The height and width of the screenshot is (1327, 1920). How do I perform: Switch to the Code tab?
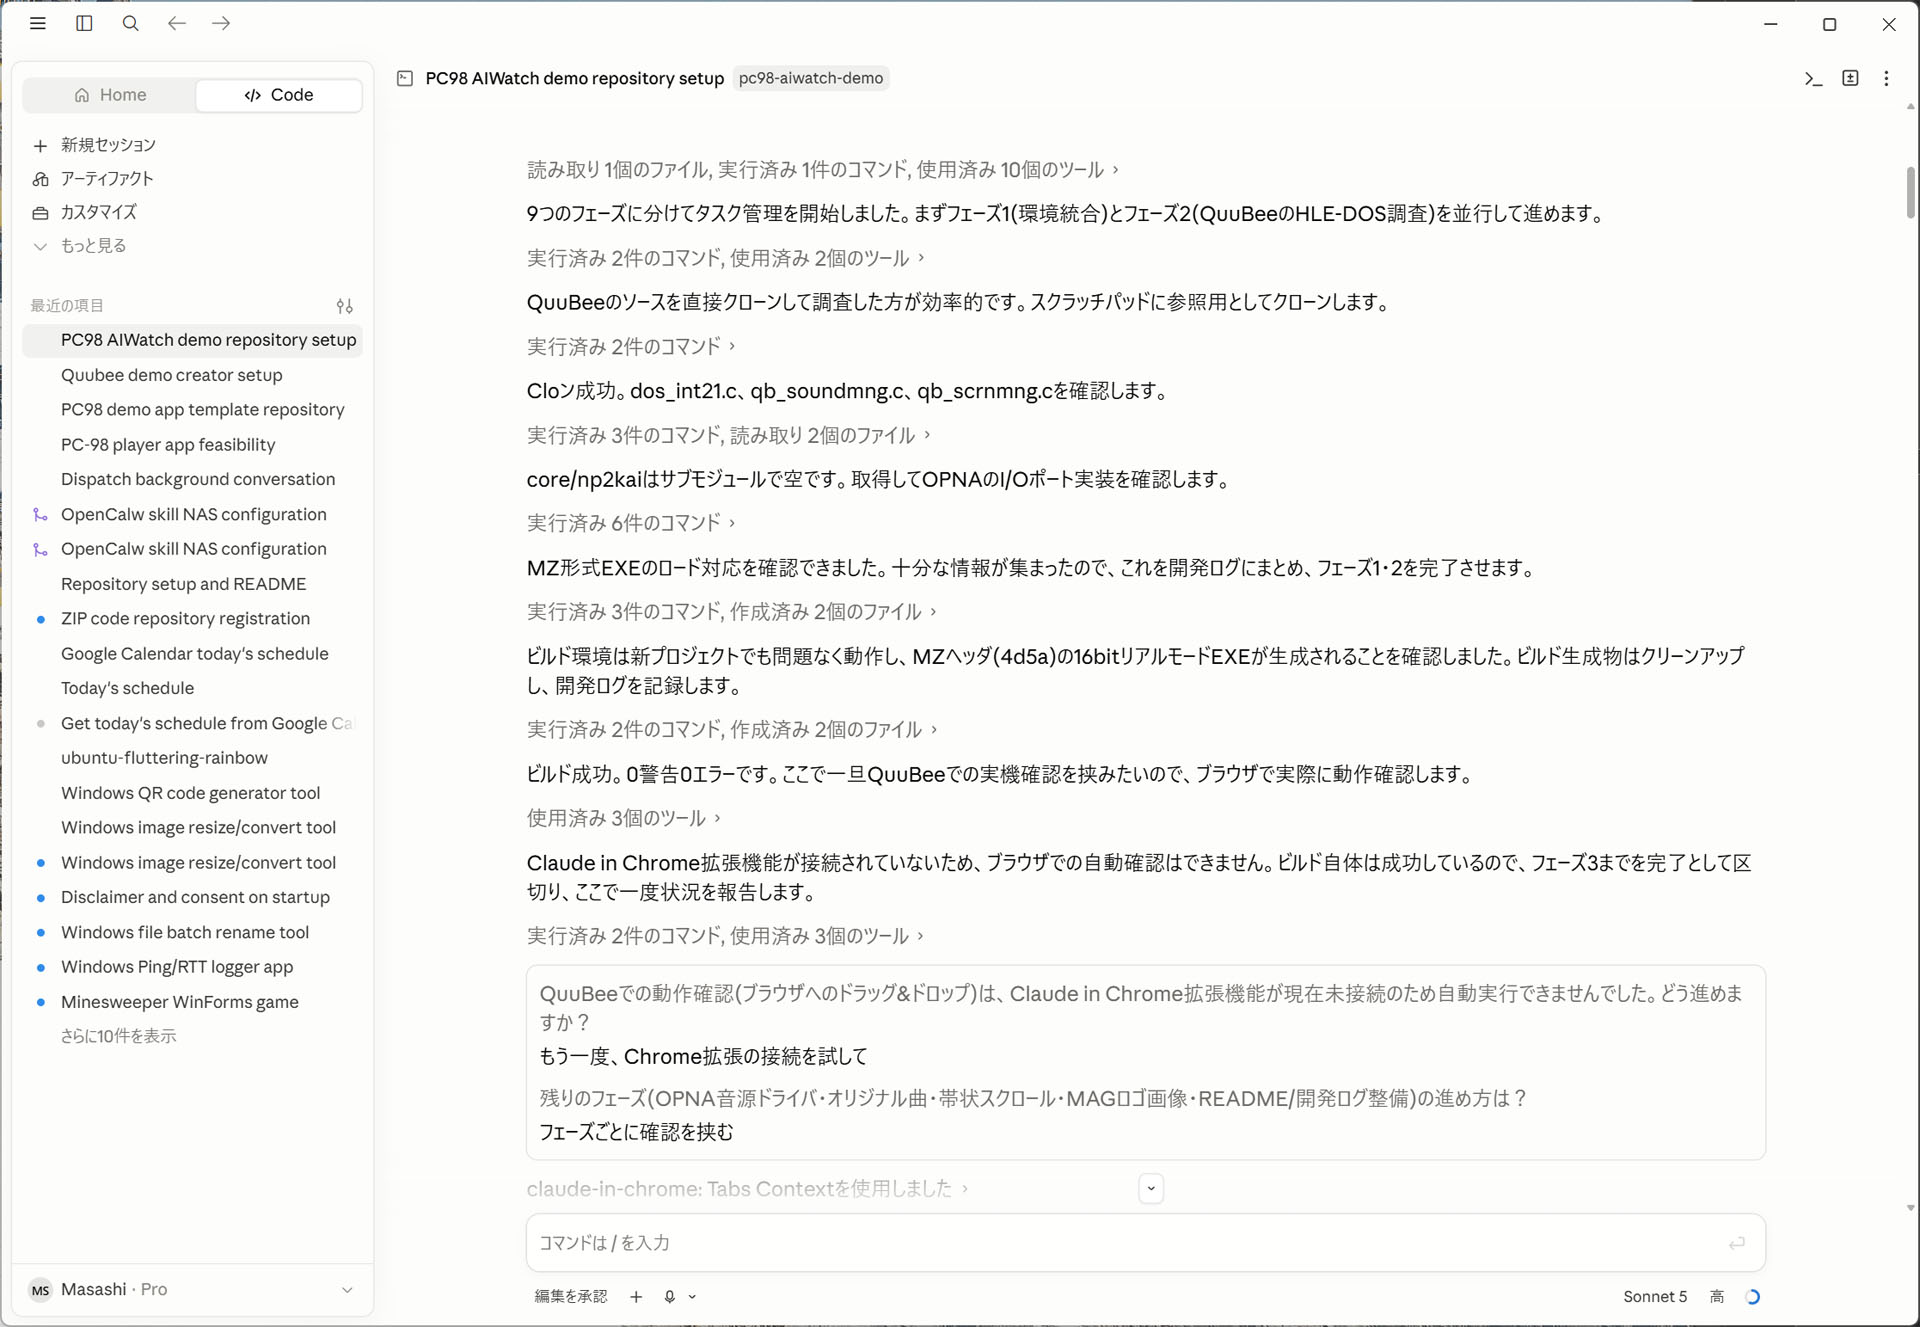point(279,95)
